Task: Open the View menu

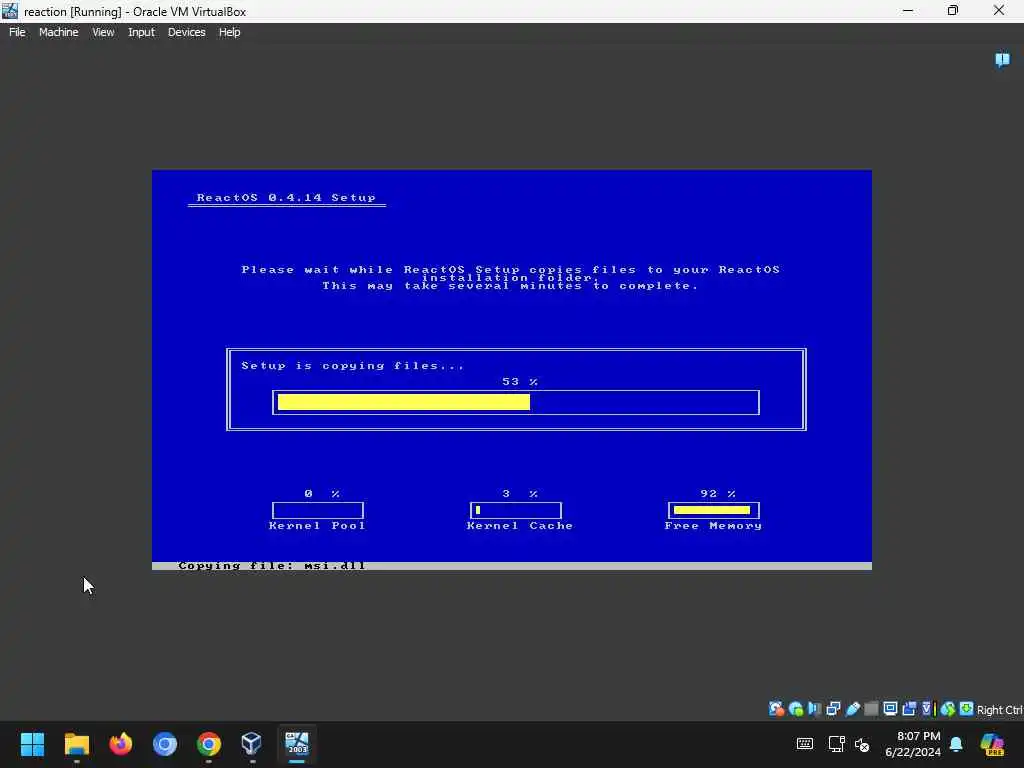Action: [x=103, y=32]
